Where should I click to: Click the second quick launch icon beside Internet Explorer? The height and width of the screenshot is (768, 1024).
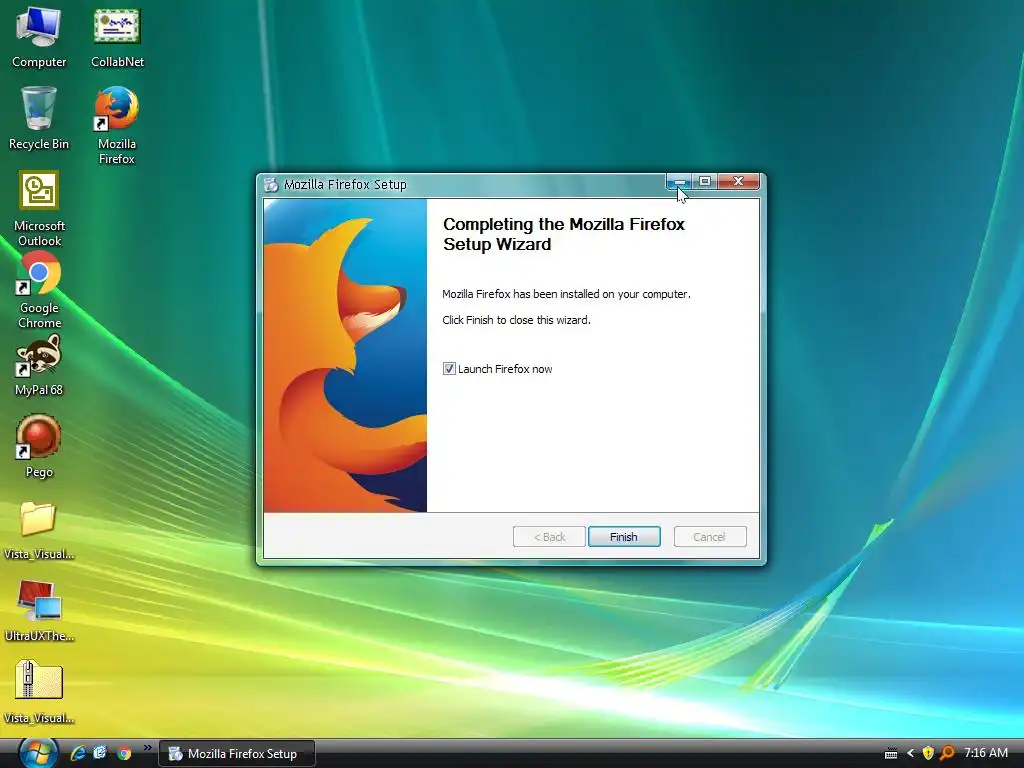100,753
